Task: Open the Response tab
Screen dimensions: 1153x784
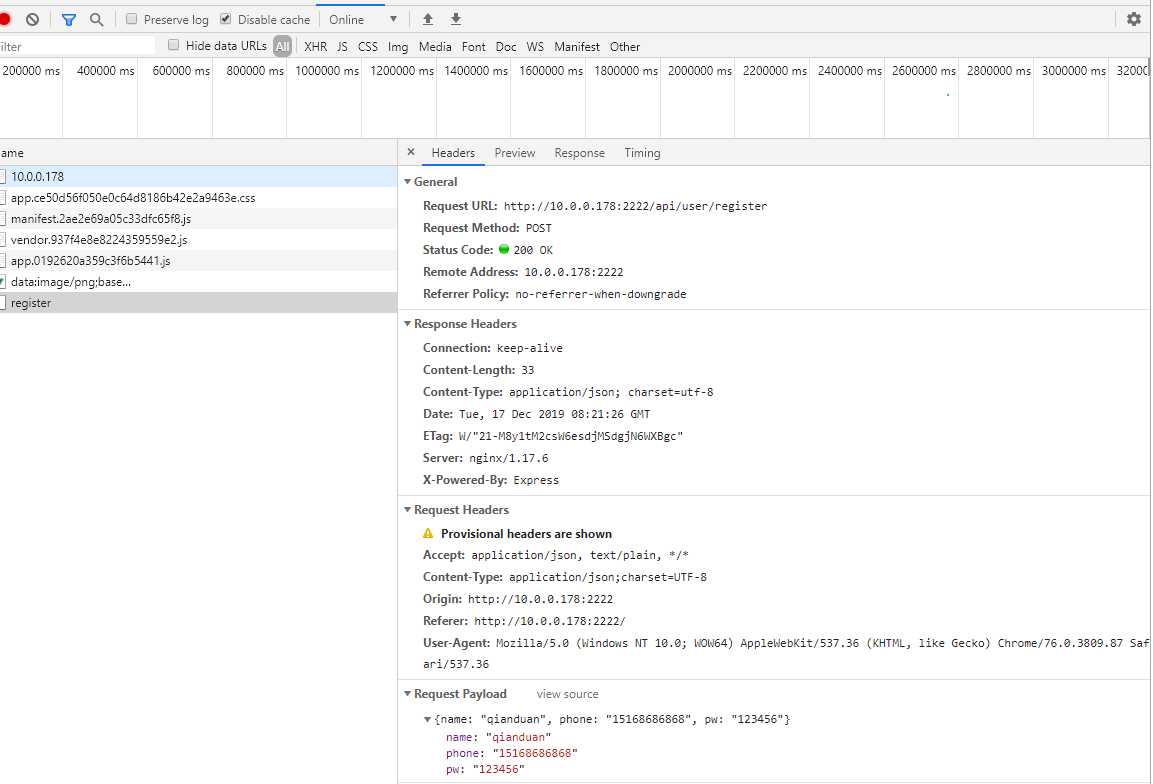Action: click(x=579, y=153)
